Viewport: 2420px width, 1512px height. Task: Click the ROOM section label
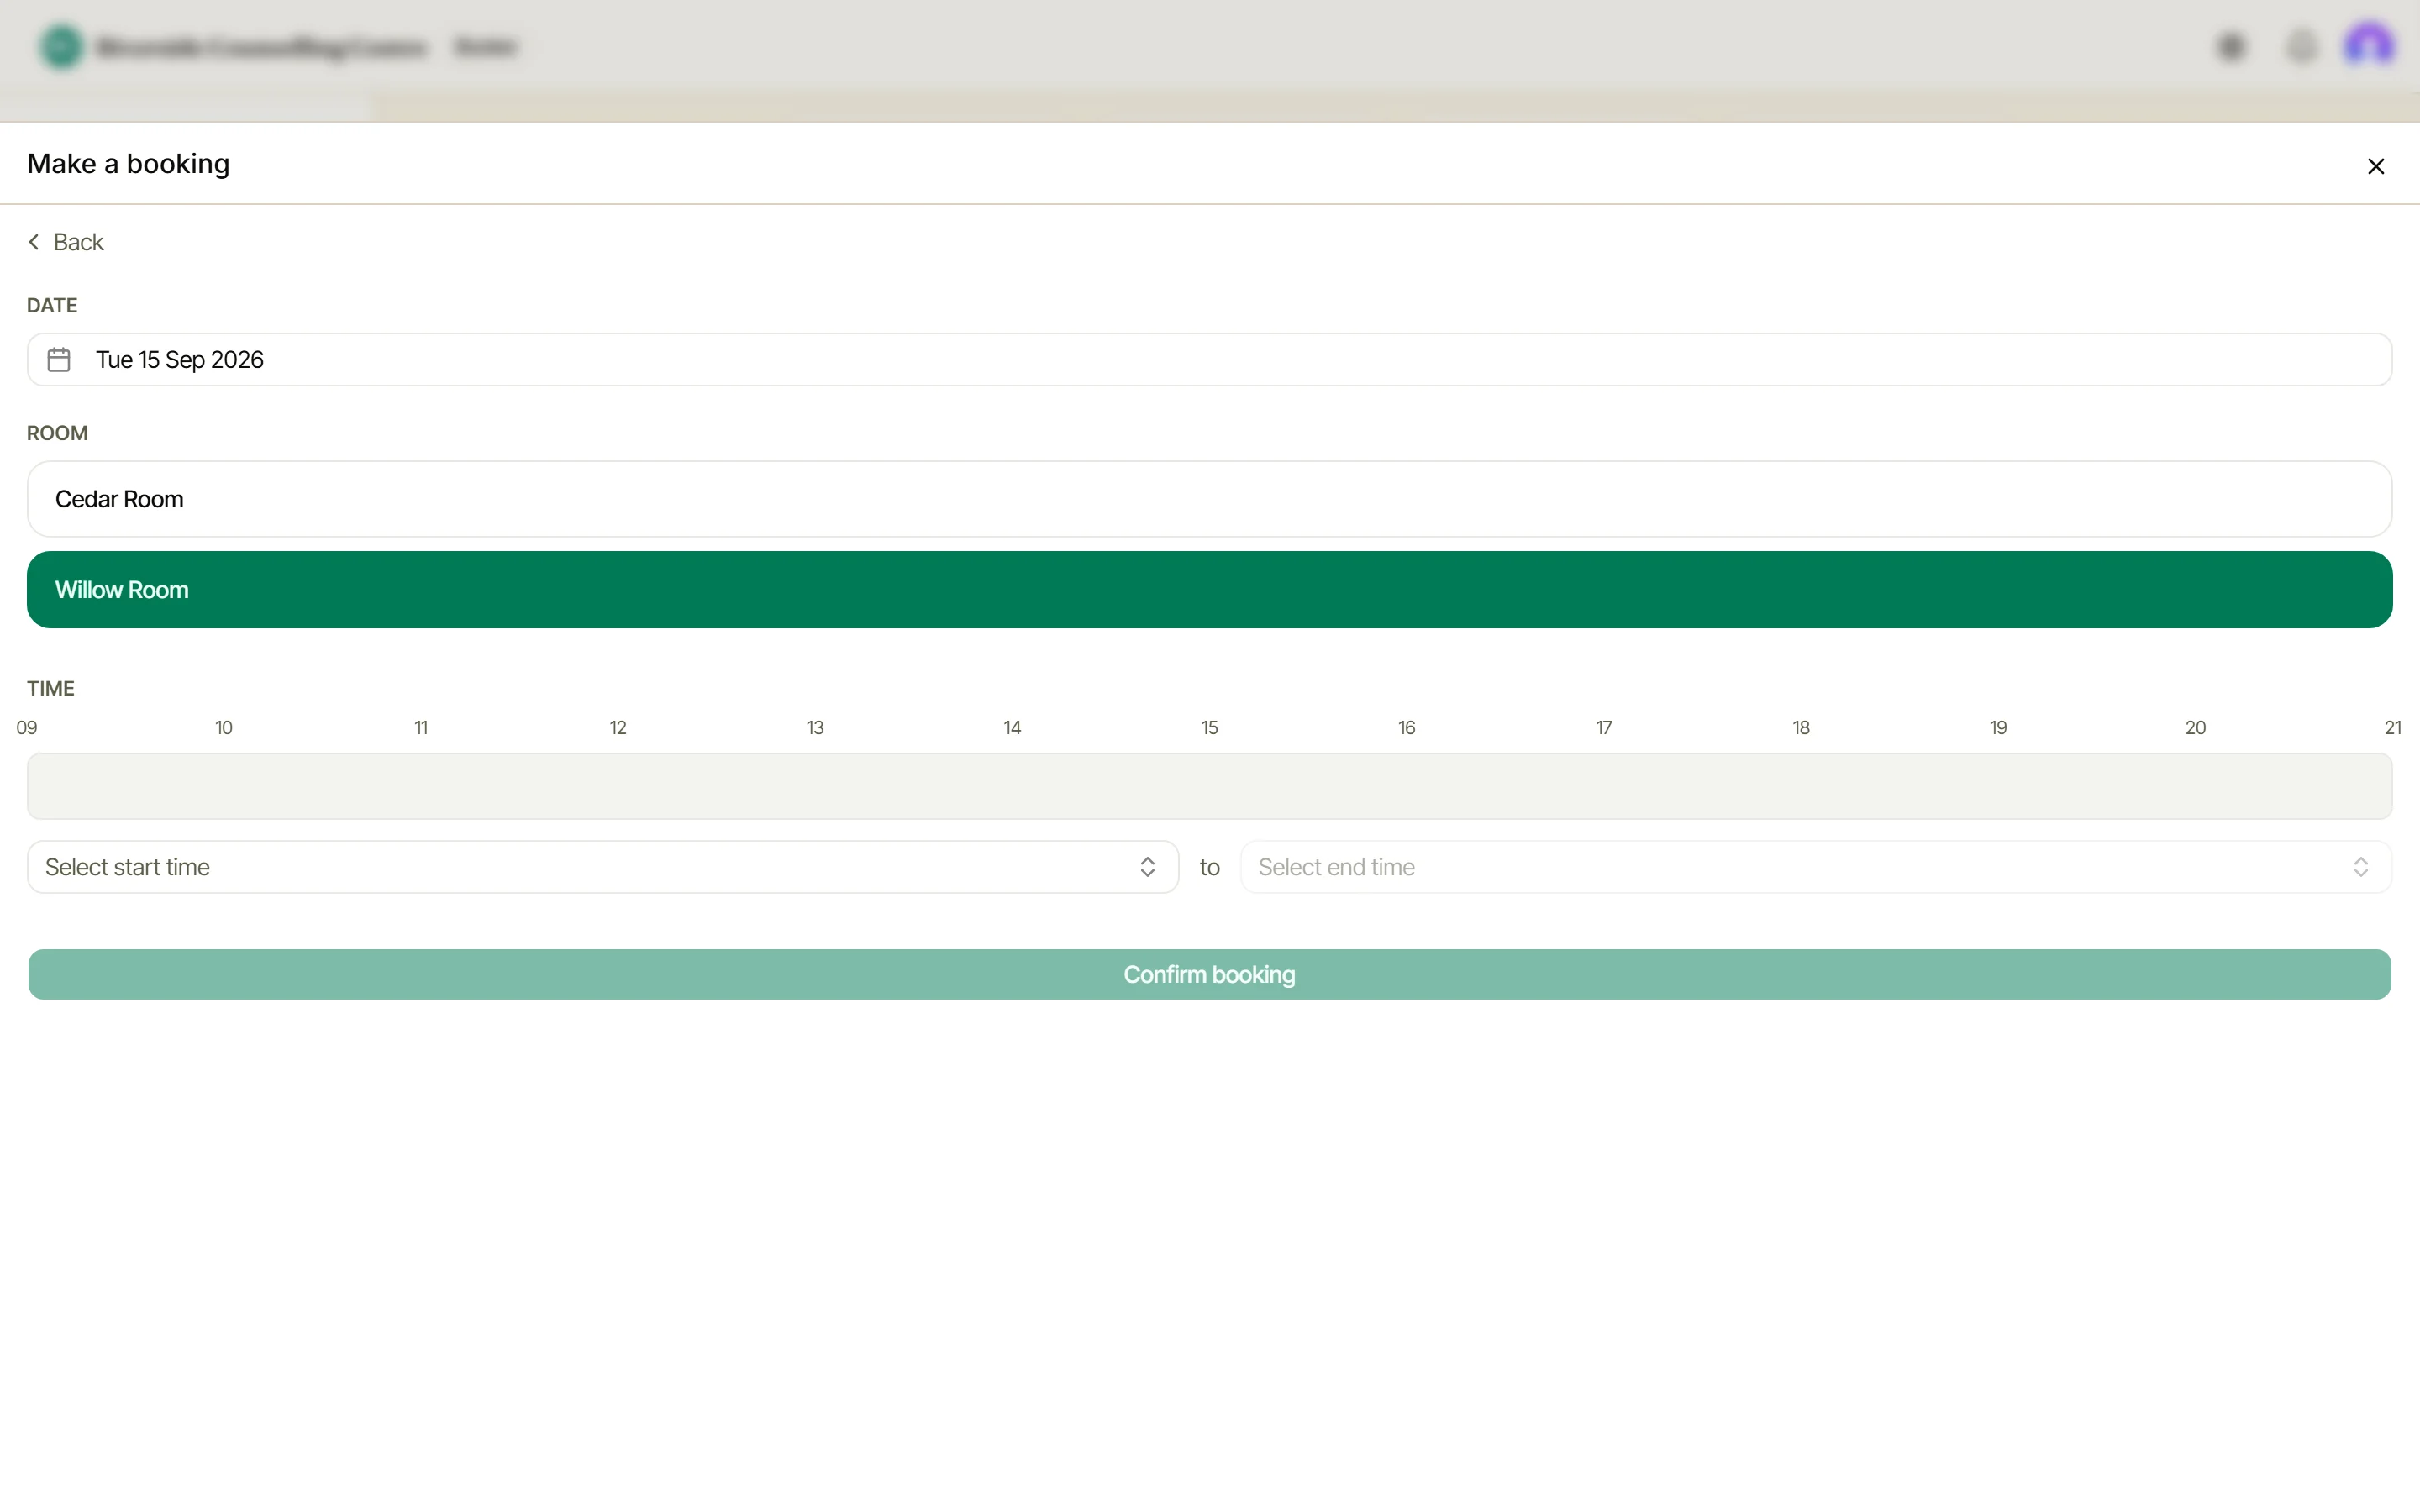pyautogui.click(x=57, y=433)
